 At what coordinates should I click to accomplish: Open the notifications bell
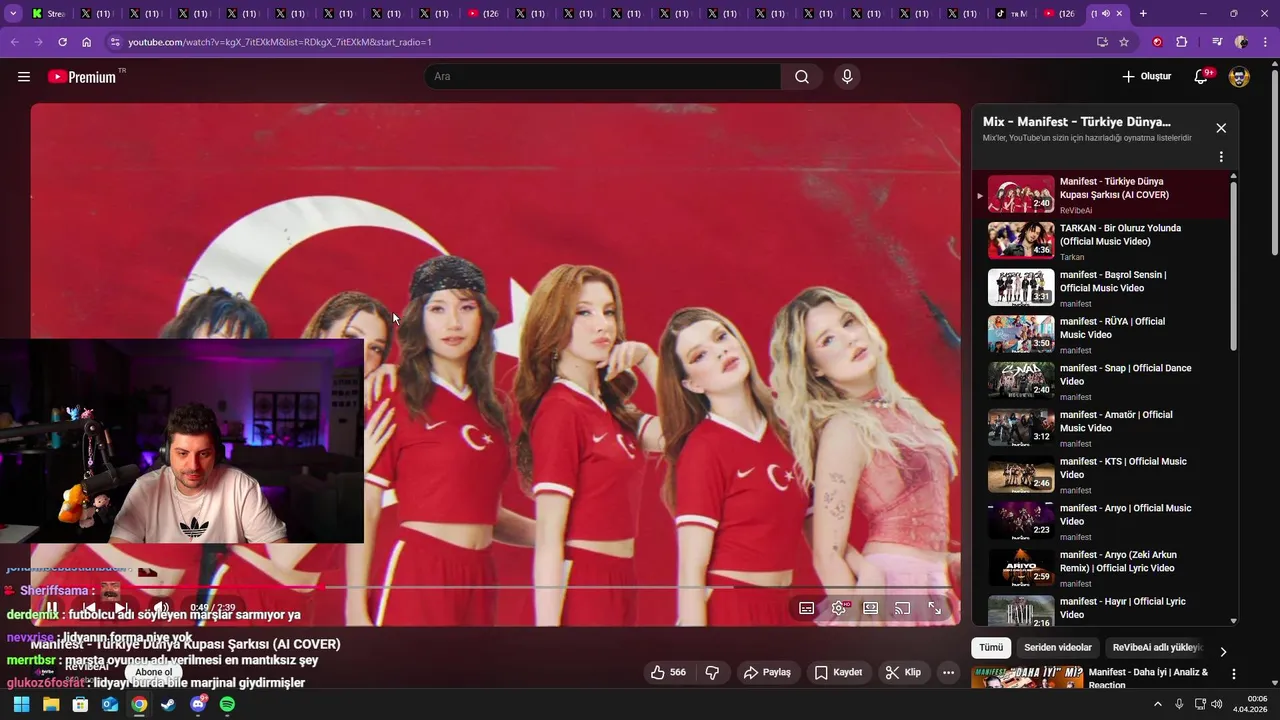coord(1202,77)
